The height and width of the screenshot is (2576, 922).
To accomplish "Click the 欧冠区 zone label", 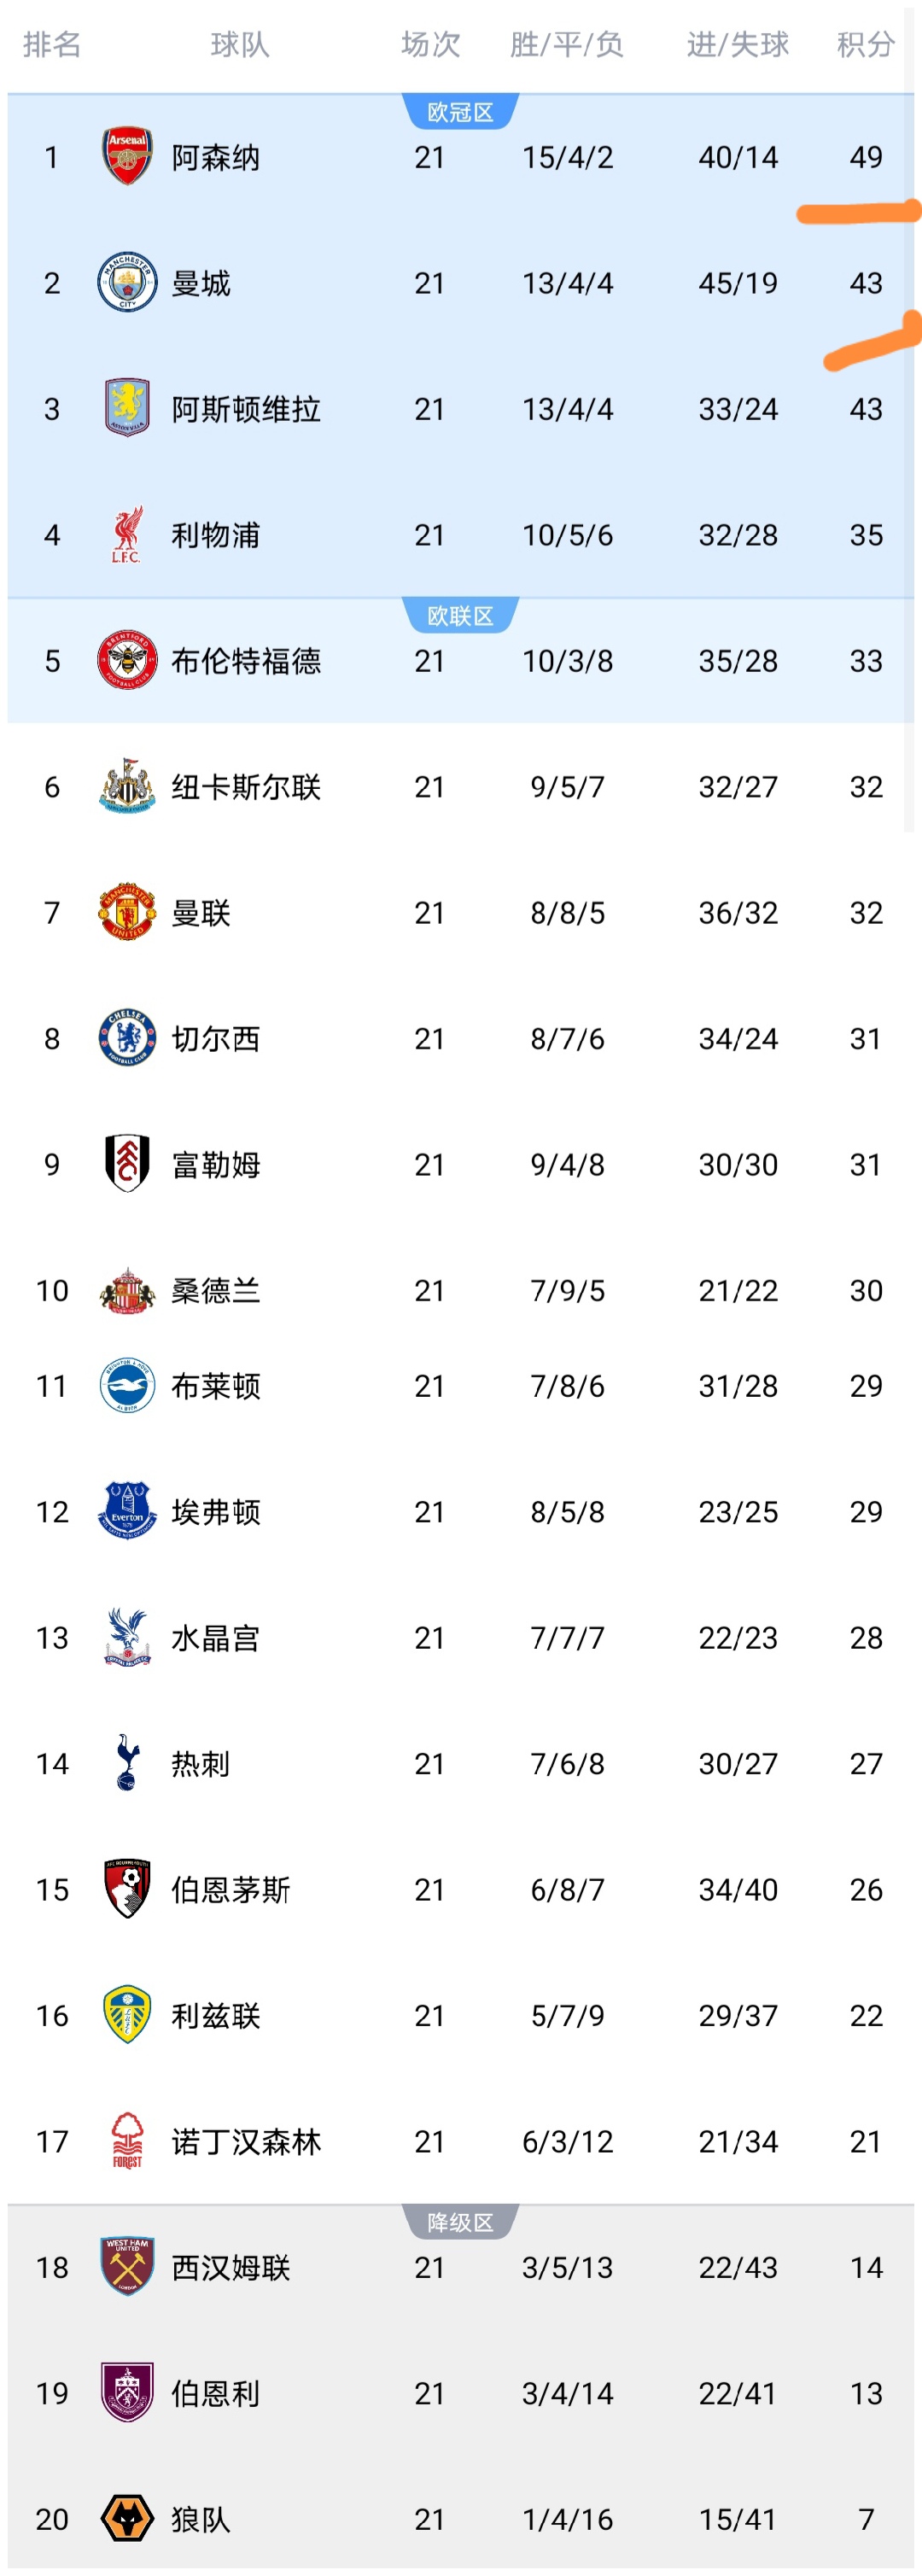I will [x=460, y=112].
